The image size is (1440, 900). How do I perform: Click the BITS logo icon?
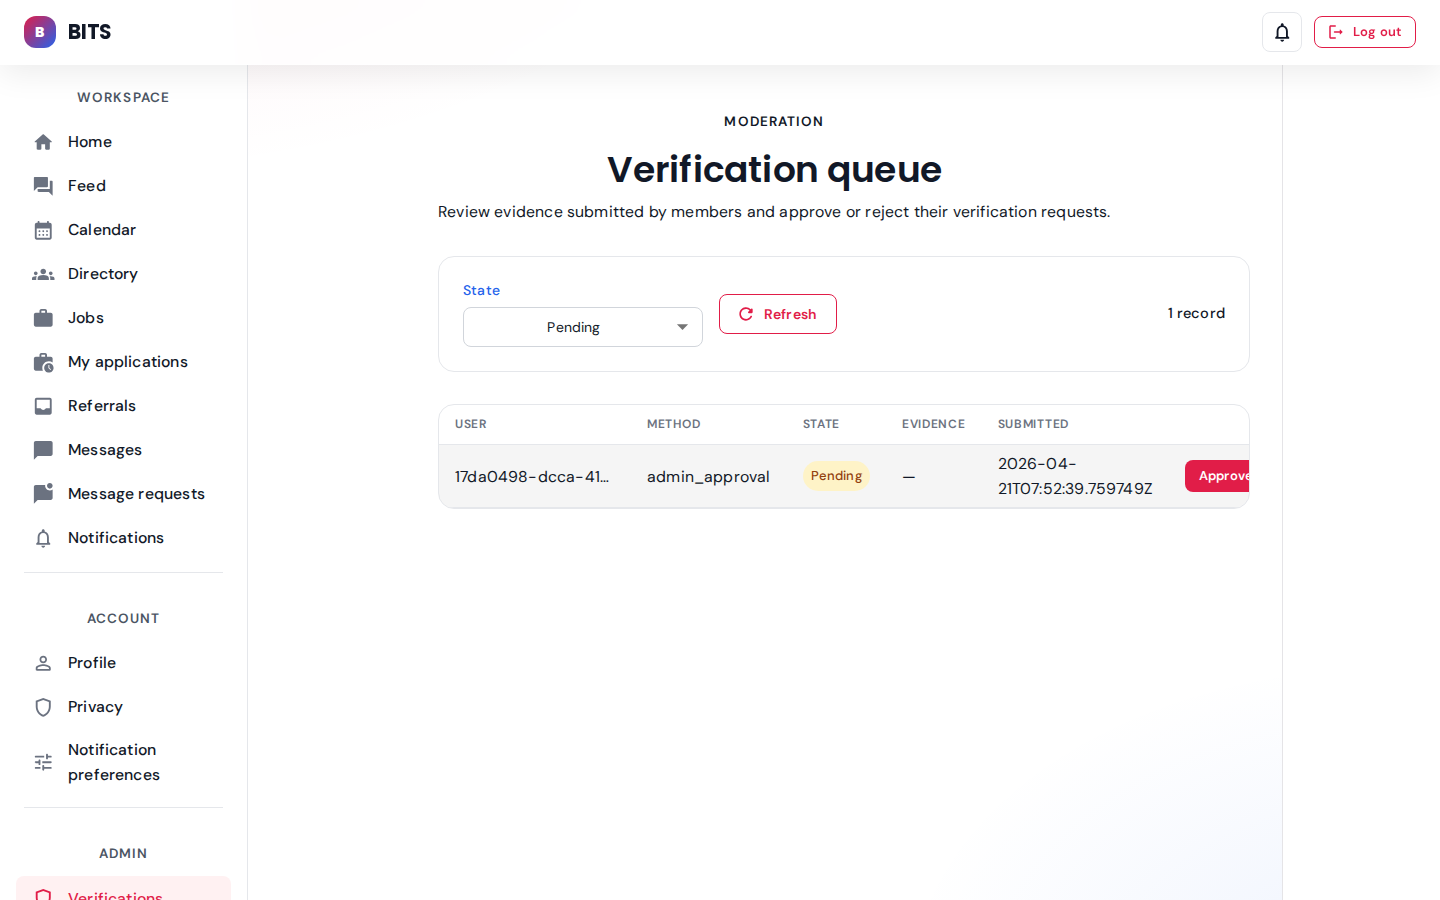click(40, 32)
